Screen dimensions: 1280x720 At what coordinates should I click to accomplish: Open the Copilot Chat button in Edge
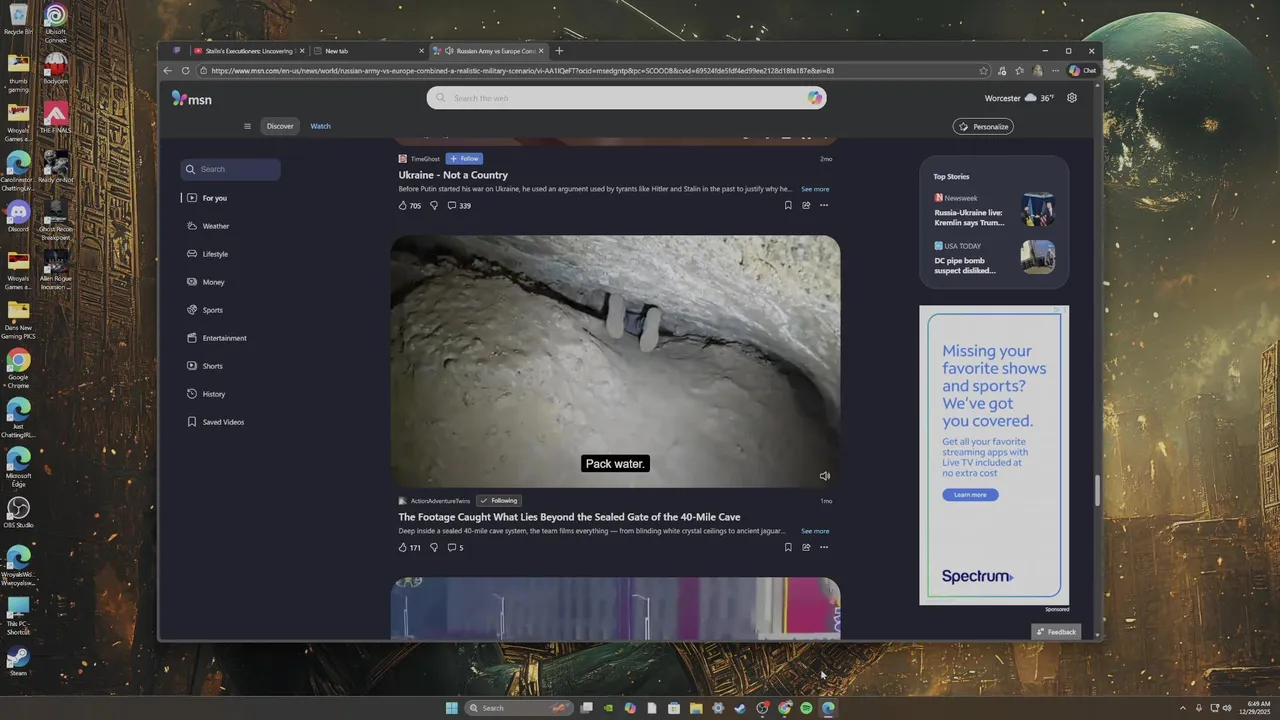tap(1082, 71)
